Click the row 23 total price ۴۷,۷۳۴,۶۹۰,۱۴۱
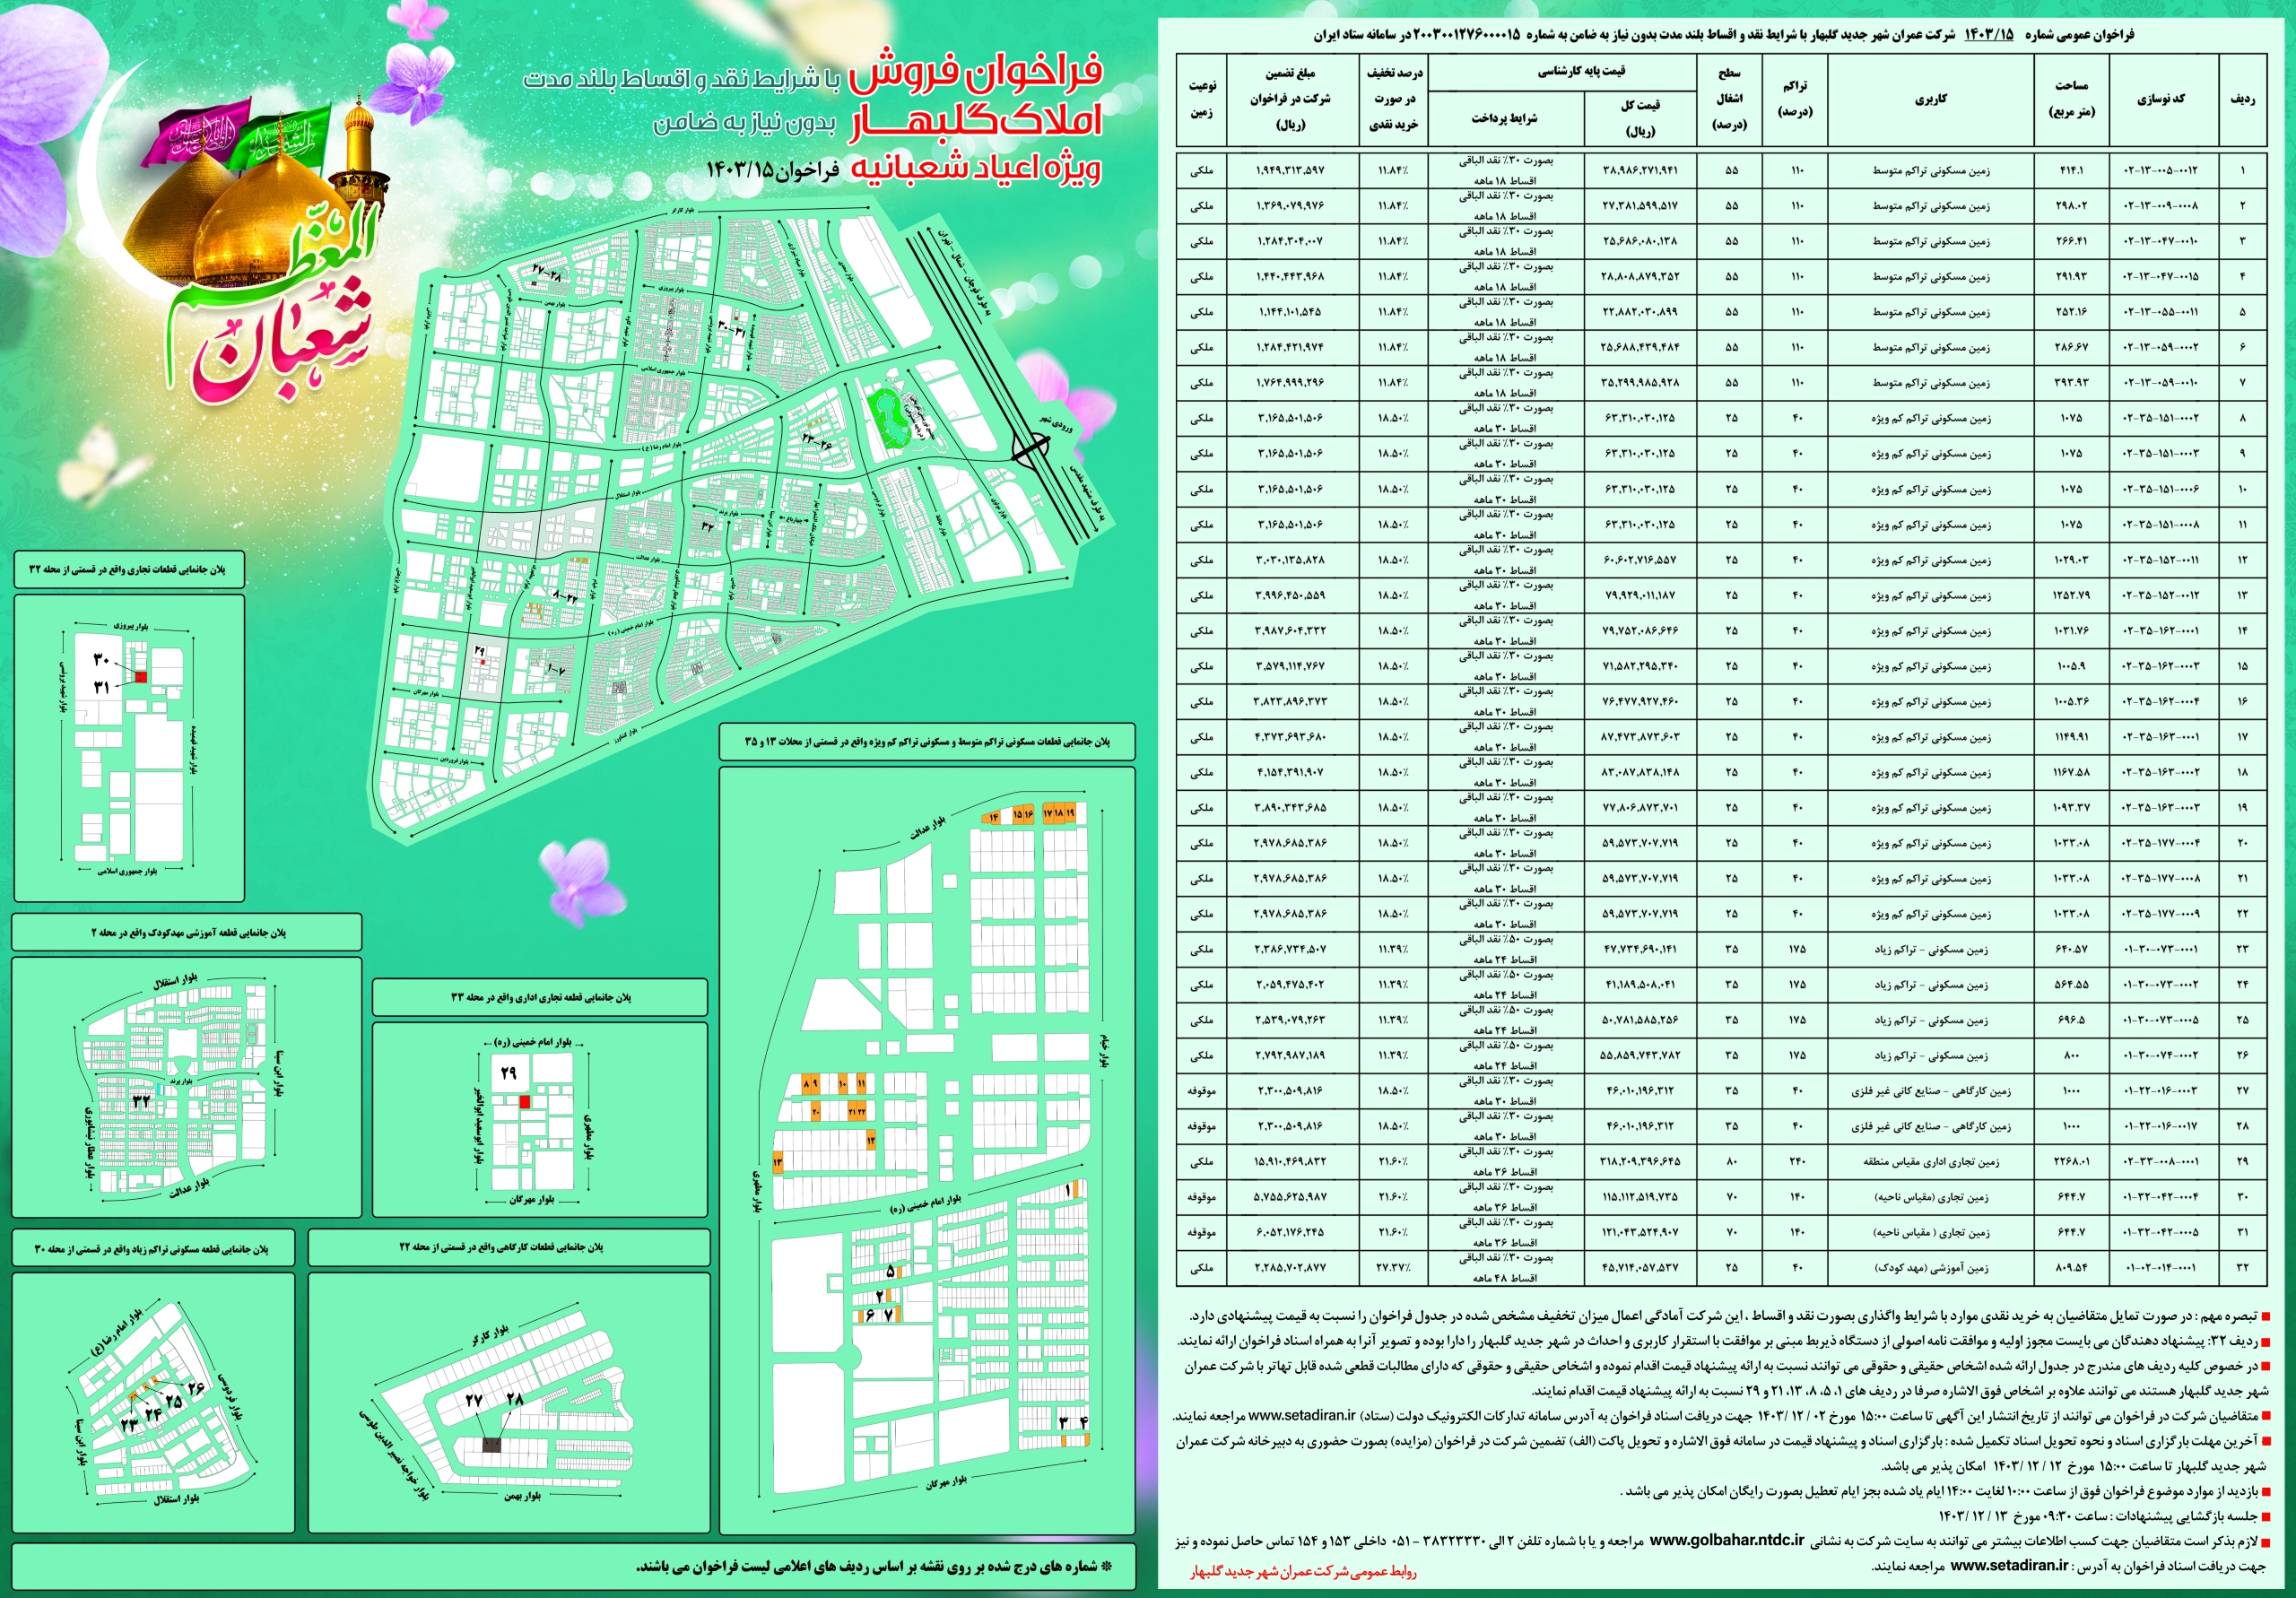2296x1598 pixels. pos(1640,949)
